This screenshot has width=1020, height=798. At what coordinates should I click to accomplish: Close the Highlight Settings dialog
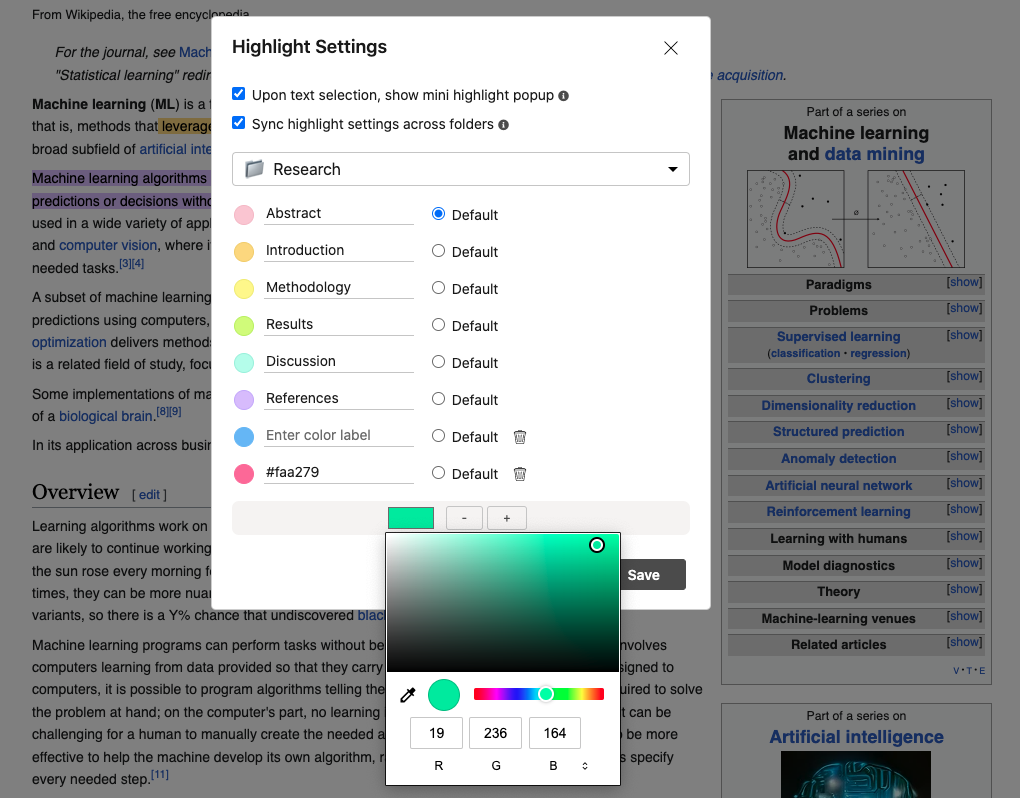pos(671,48)
